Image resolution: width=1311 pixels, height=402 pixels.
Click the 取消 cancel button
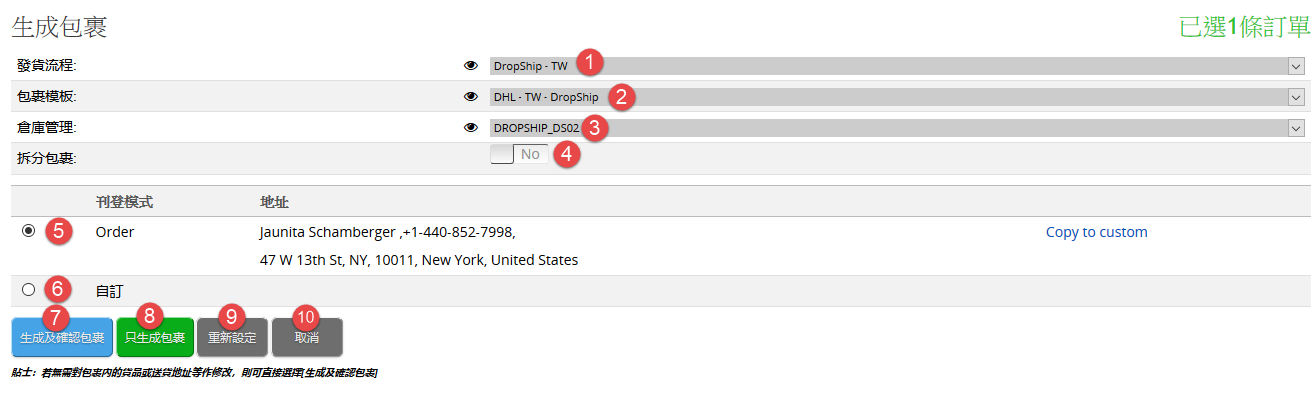pos(307,338)
